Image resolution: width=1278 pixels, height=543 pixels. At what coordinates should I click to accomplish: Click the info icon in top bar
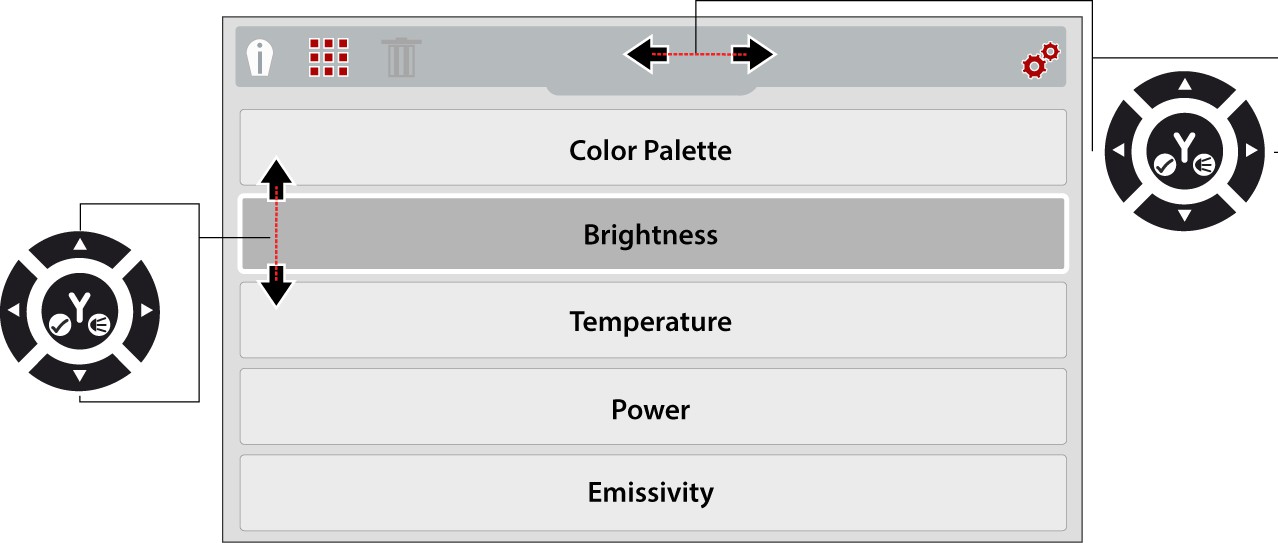coord(261,58)
